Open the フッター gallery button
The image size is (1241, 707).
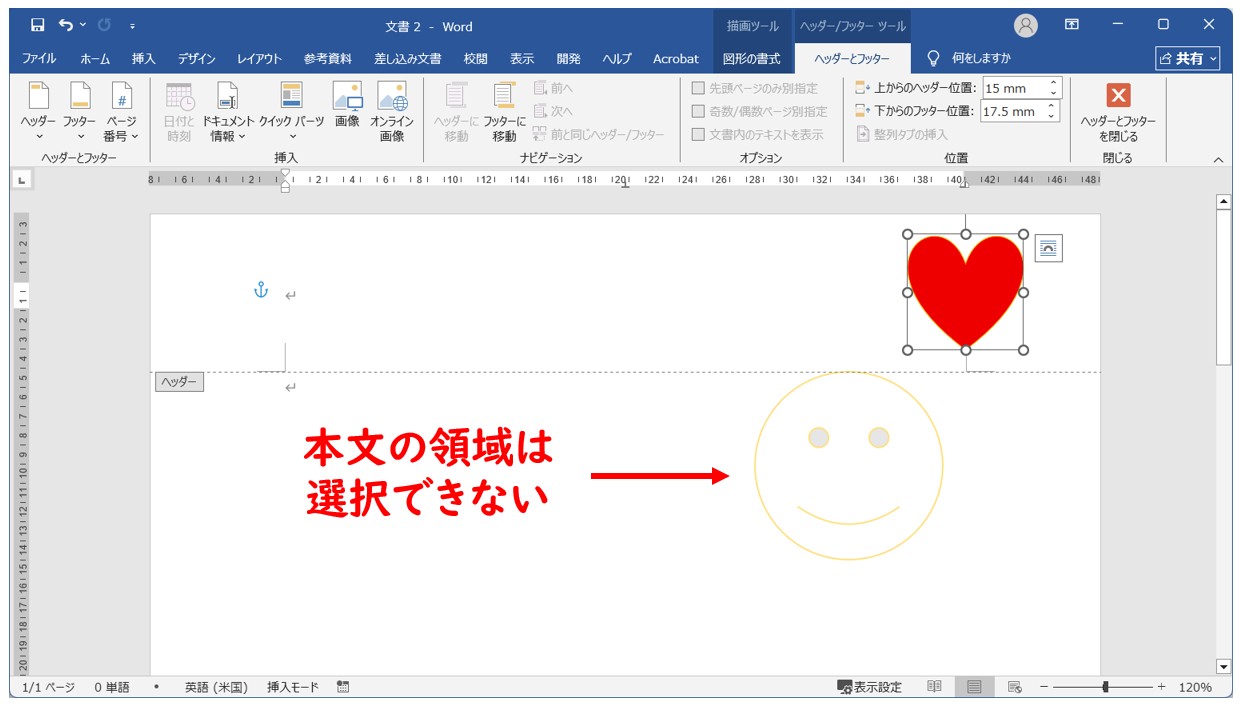[80, 111]
